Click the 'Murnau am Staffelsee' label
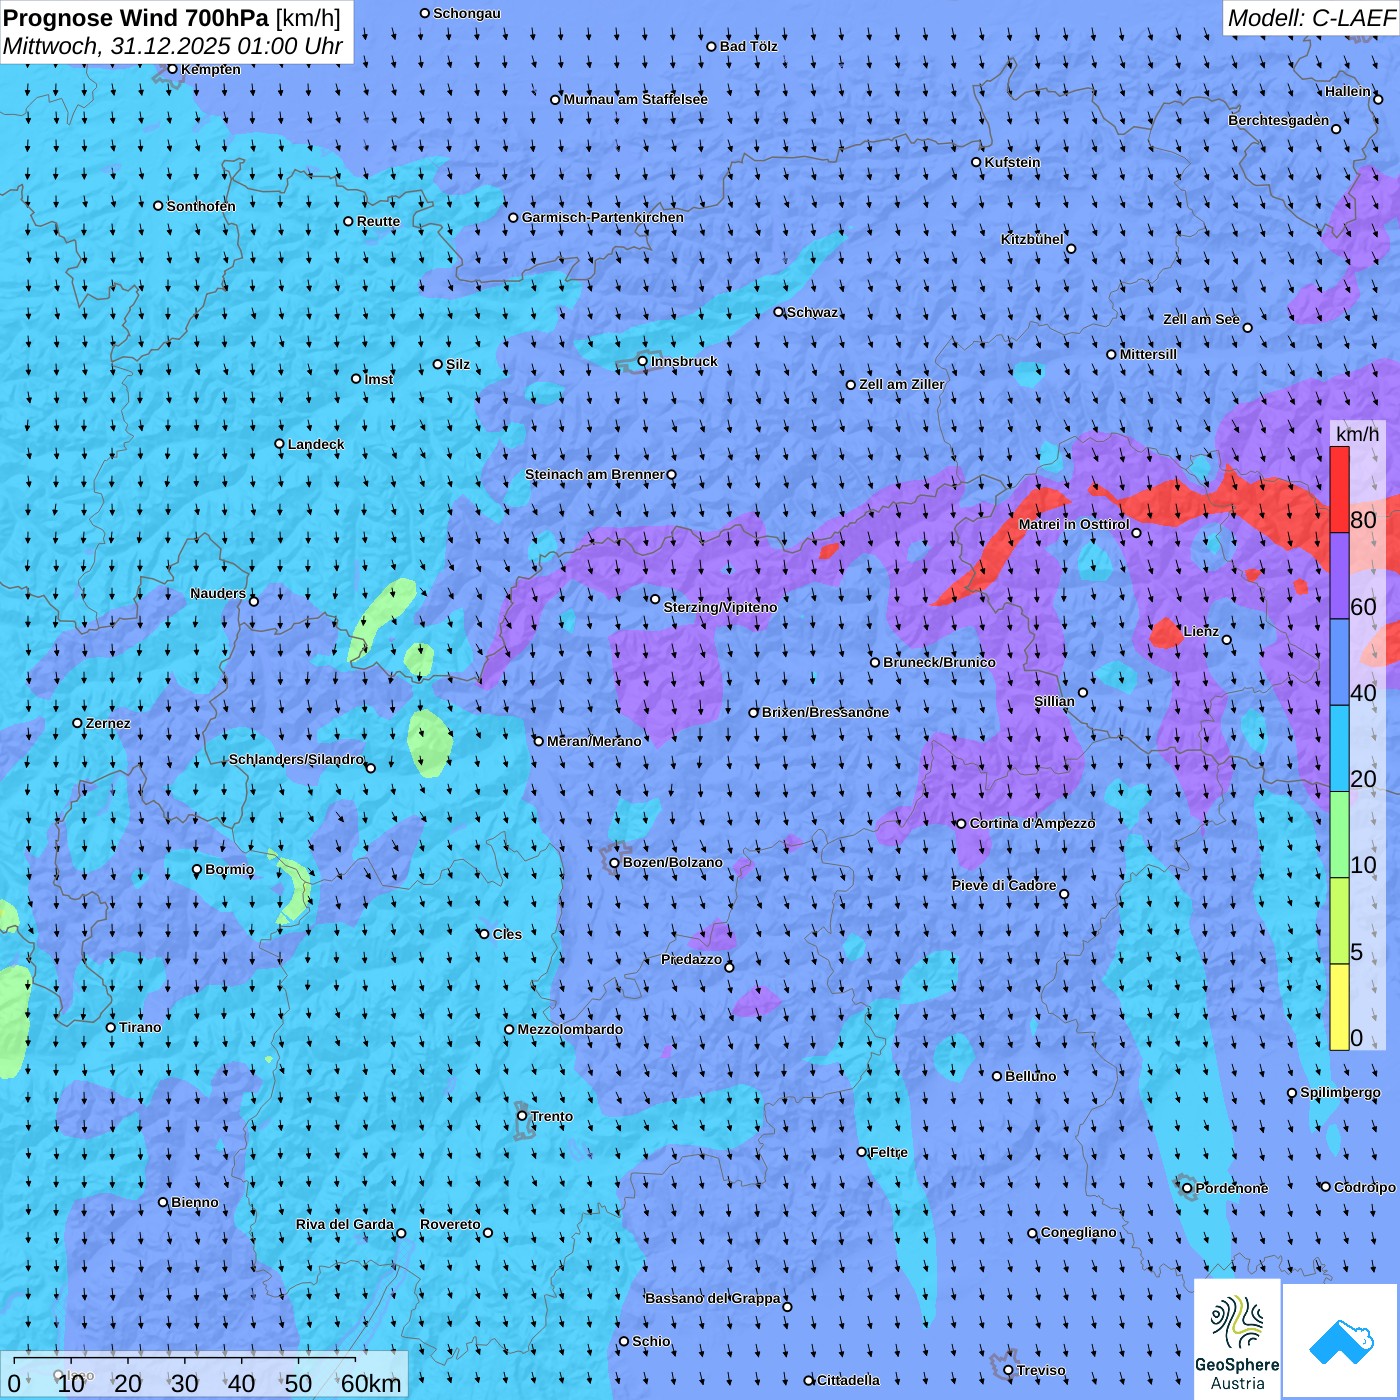Screen dimensions: 1400x1400 click(x=636, y=99)
